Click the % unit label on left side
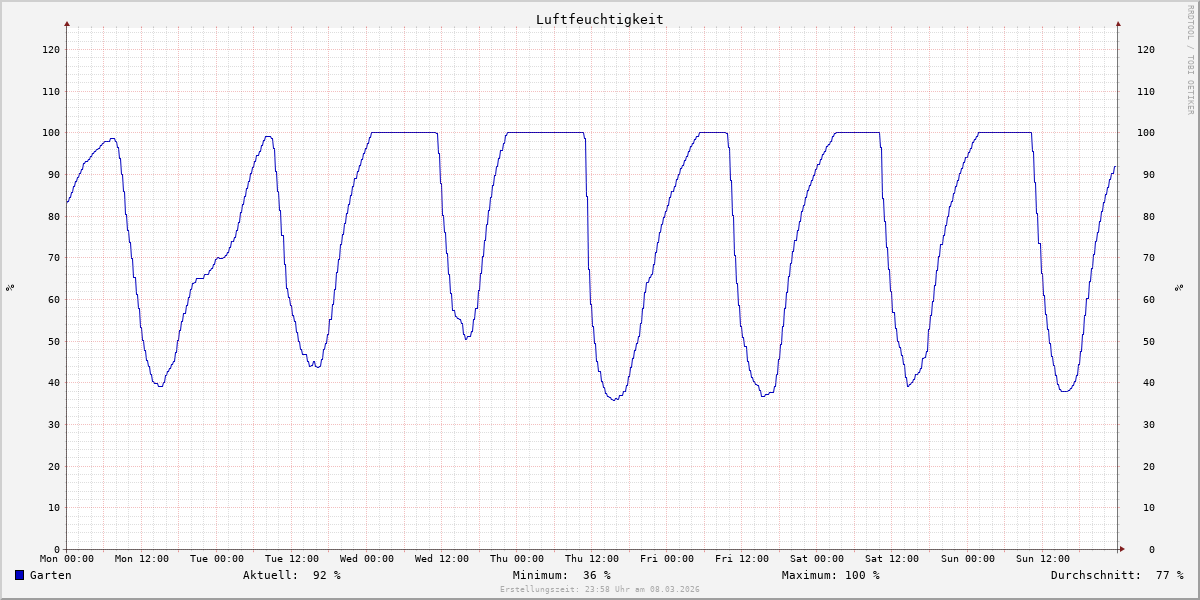 click(10, 287)
